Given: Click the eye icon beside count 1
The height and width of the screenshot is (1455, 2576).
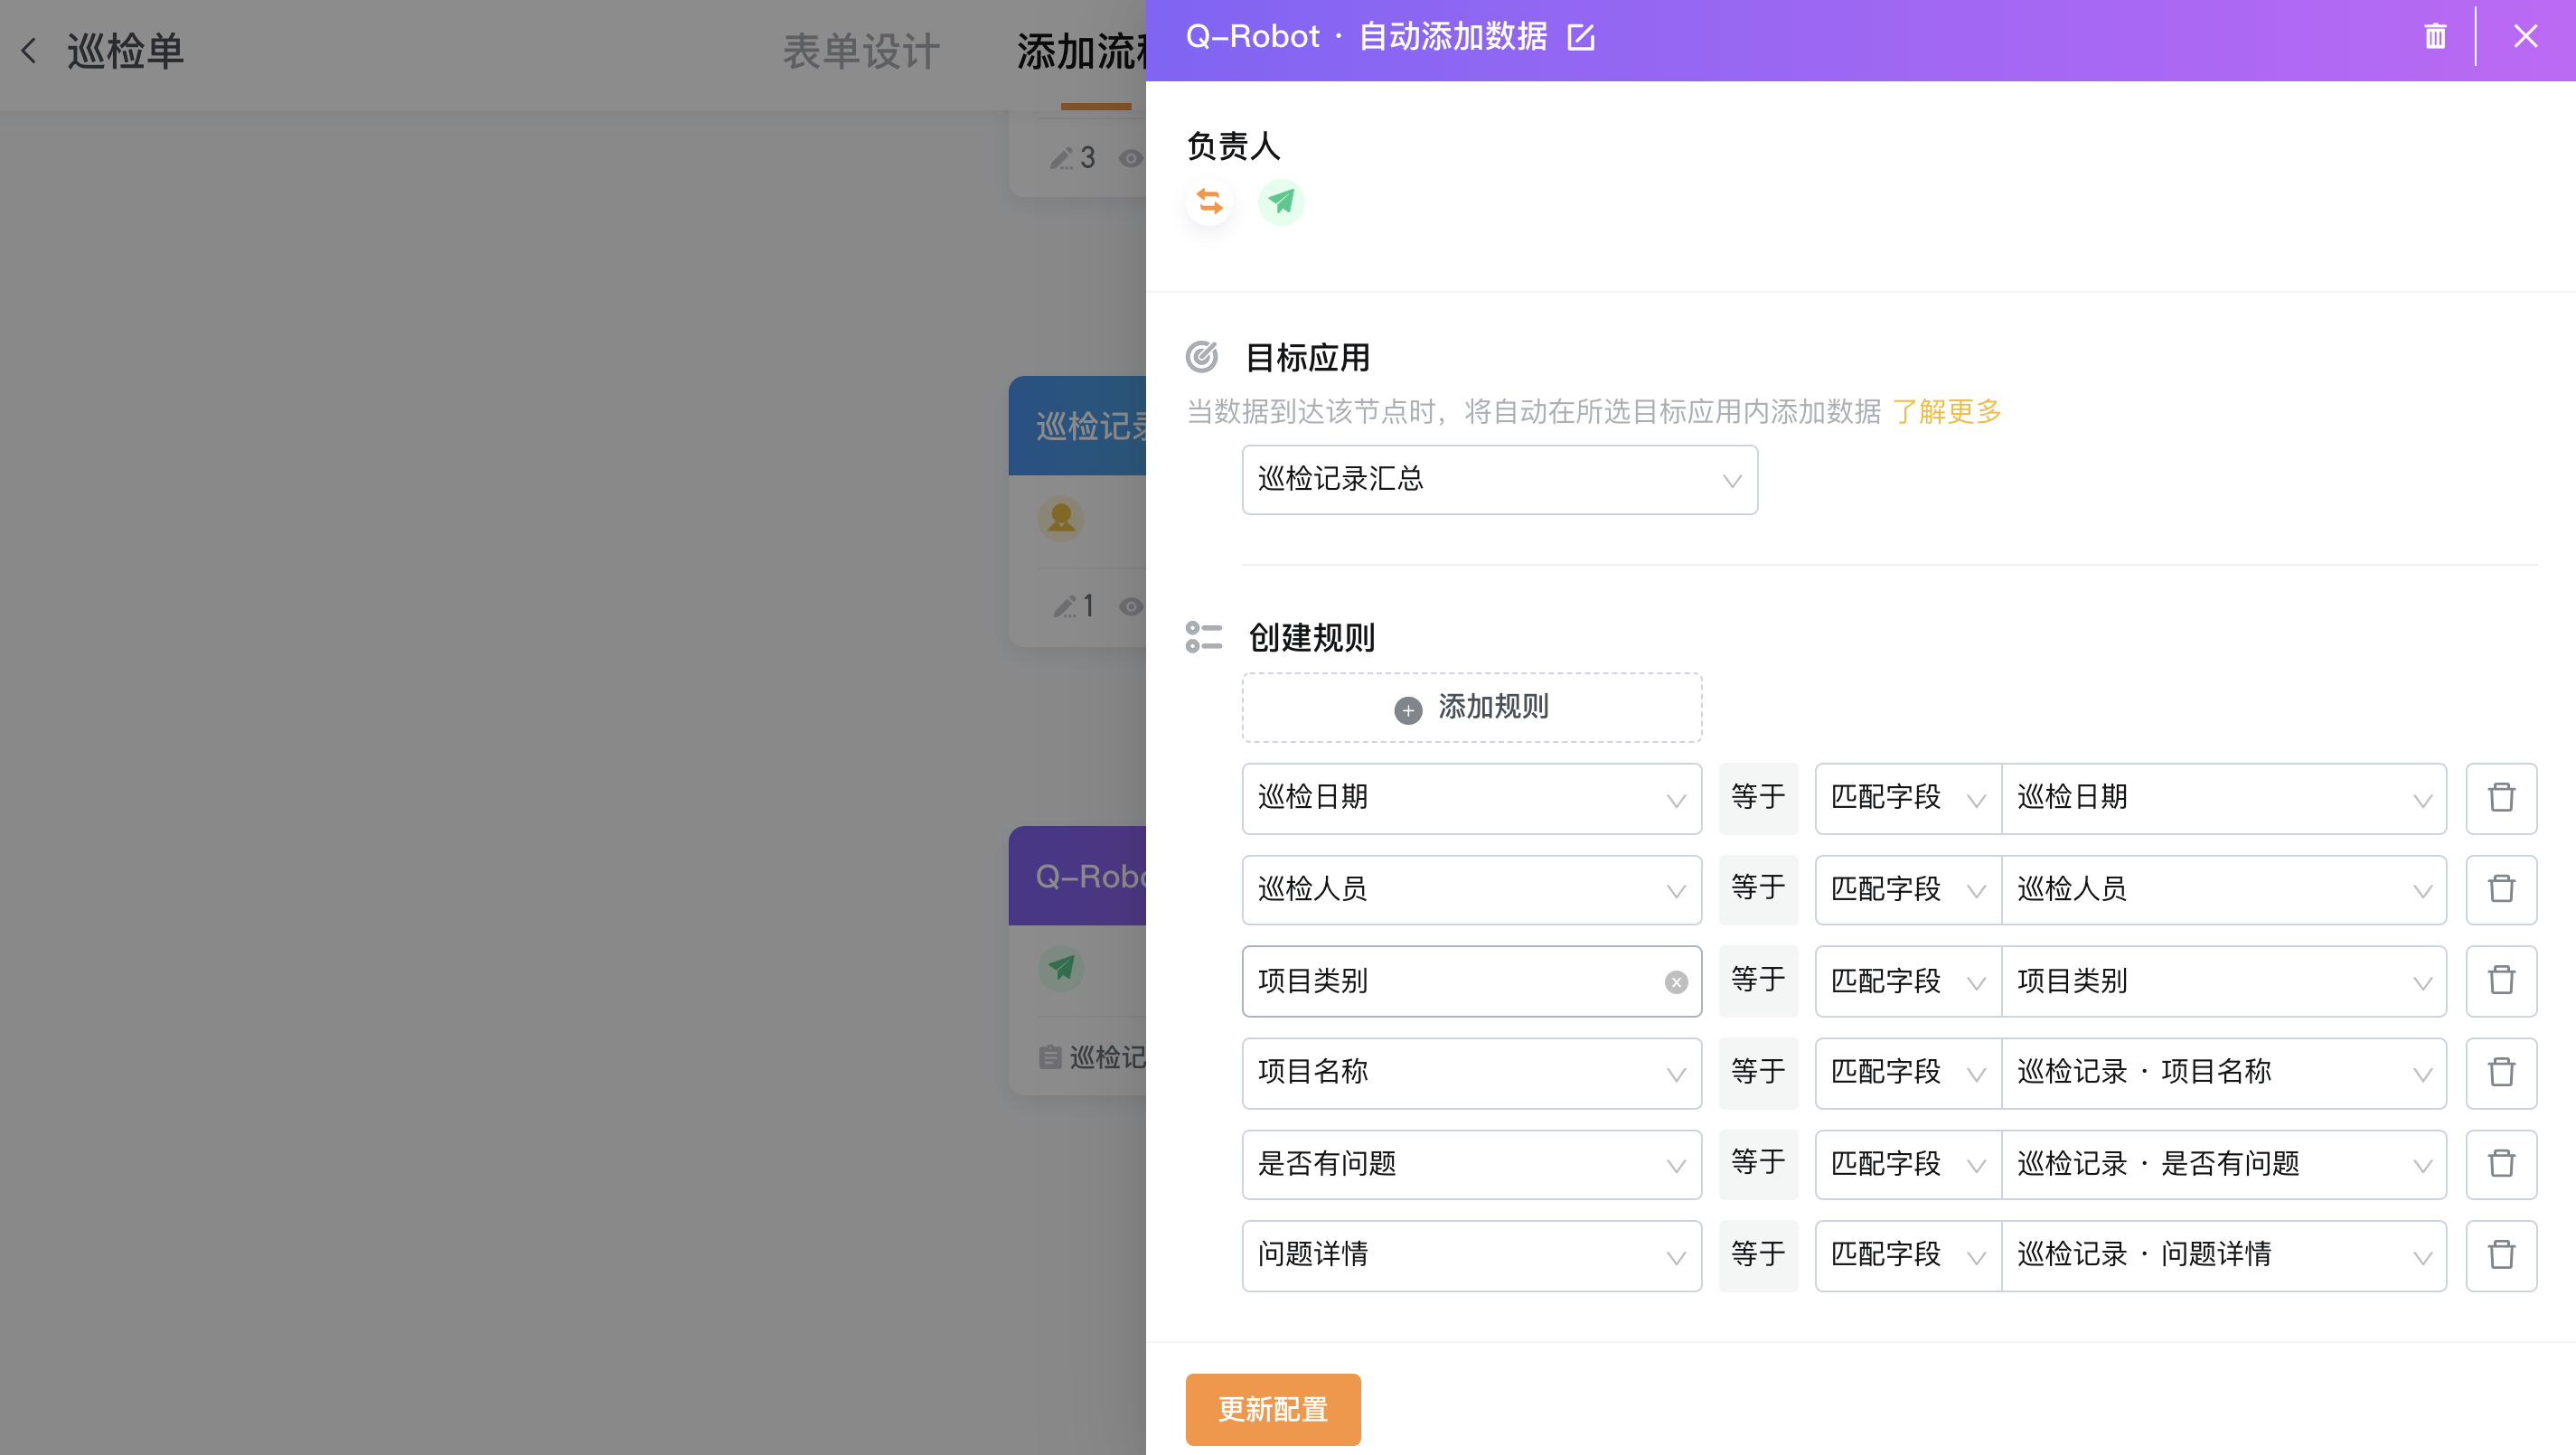Looking at the screenshot, I should [x=1131, y=606].
